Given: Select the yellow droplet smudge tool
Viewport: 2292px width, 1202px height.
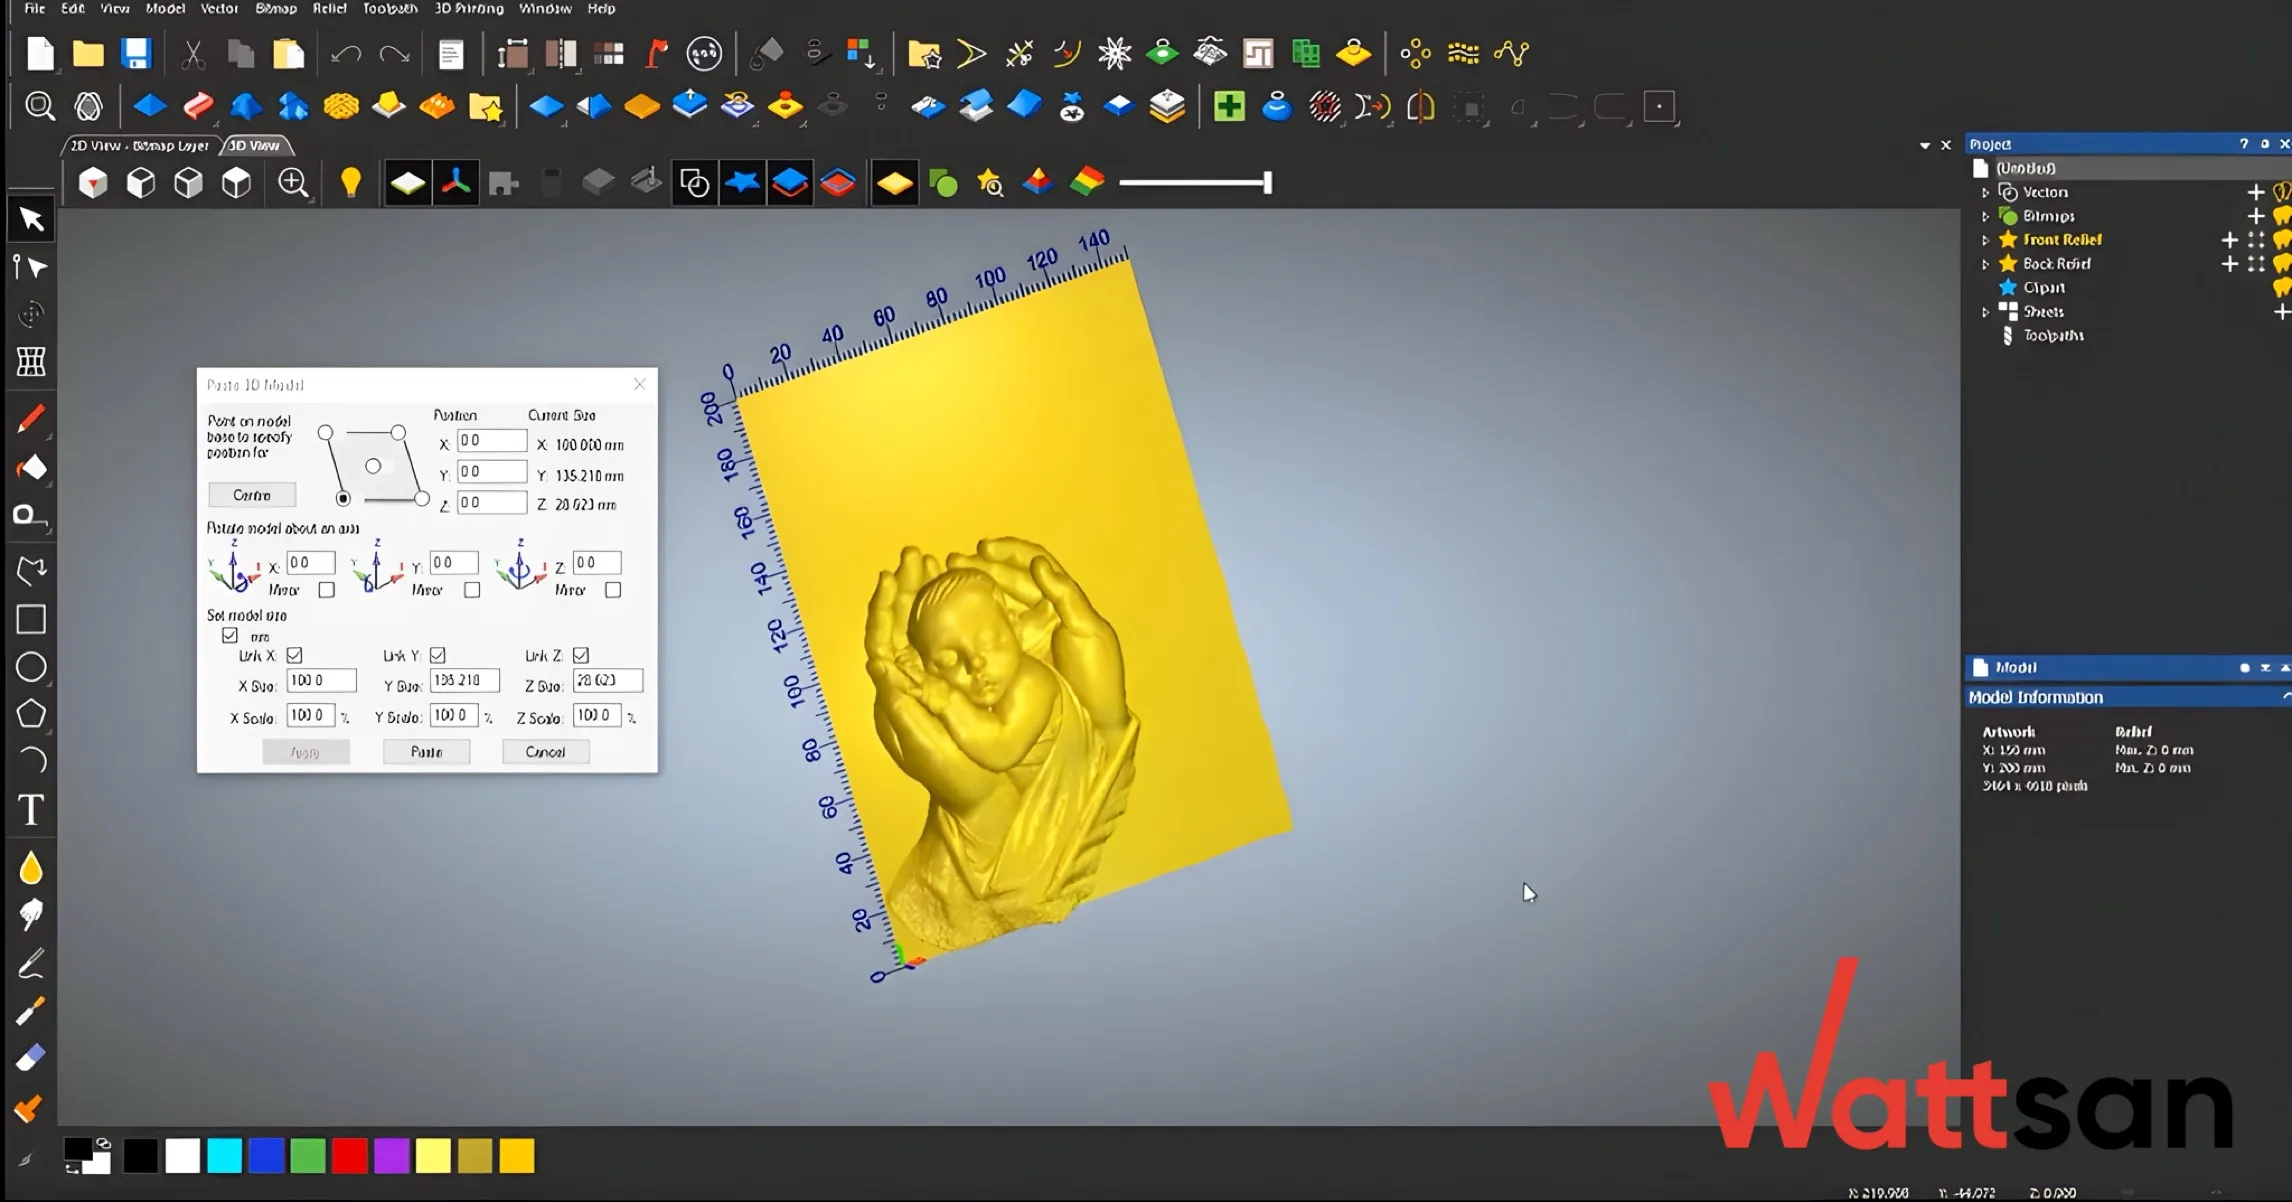Looking at the screenshot, I should pyautogui.click(x=31, y=868).
